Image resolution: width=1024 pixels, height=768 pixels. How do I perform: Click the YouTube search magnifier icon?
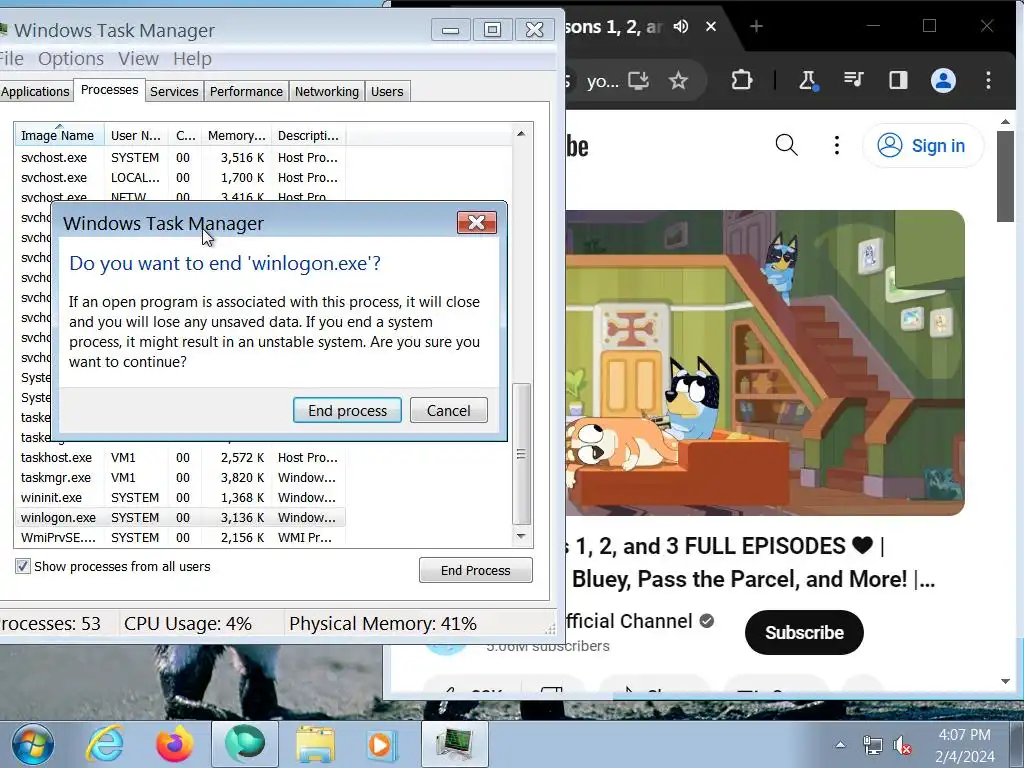pyautogui.click(x=786, y=145)
